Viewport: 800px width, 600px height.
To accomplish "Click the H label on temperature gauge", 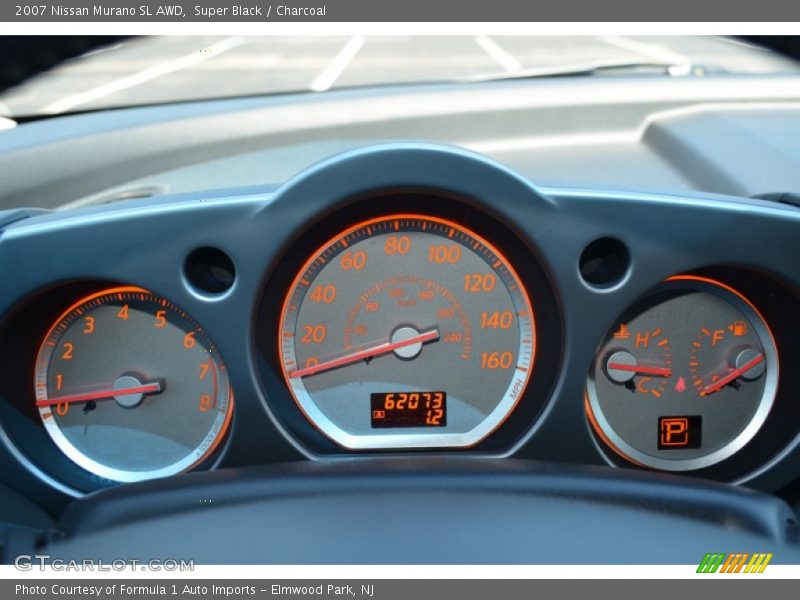I will [641, 339].
